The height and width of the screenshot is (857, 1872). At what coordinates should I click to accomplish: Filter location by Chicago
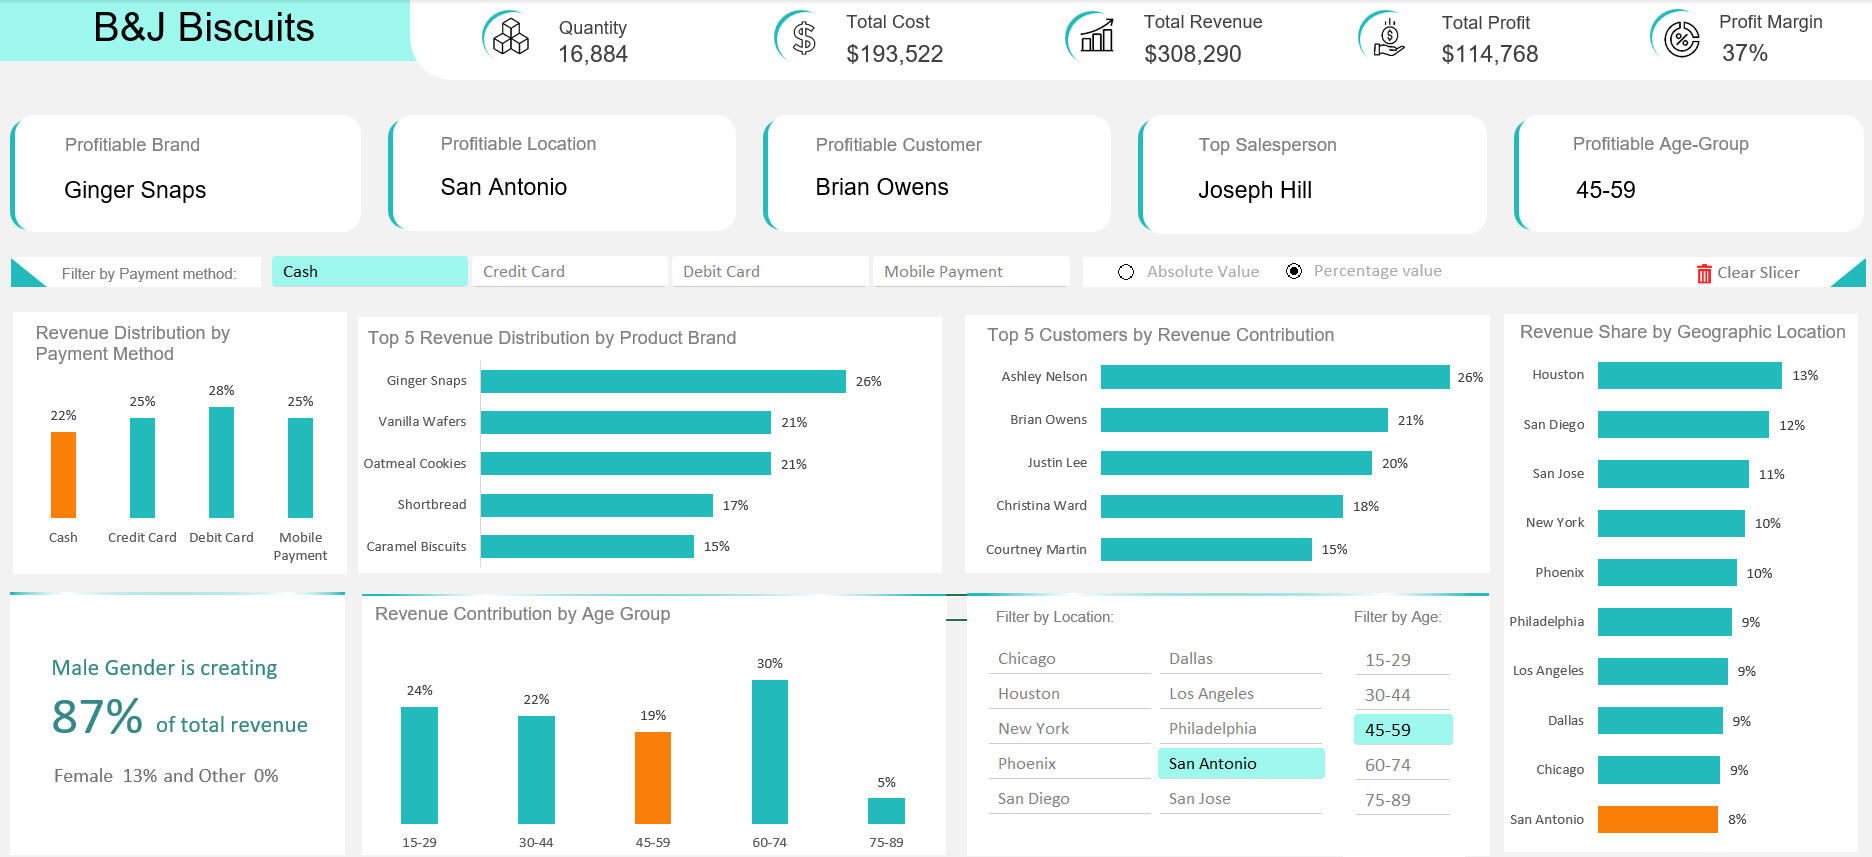click(x=1069, y=659)
